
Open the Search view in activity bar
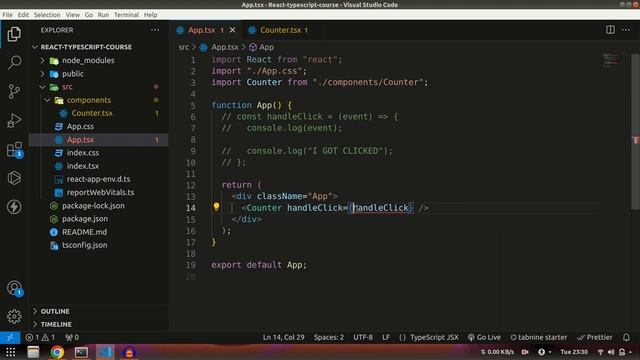coord(14,62)
